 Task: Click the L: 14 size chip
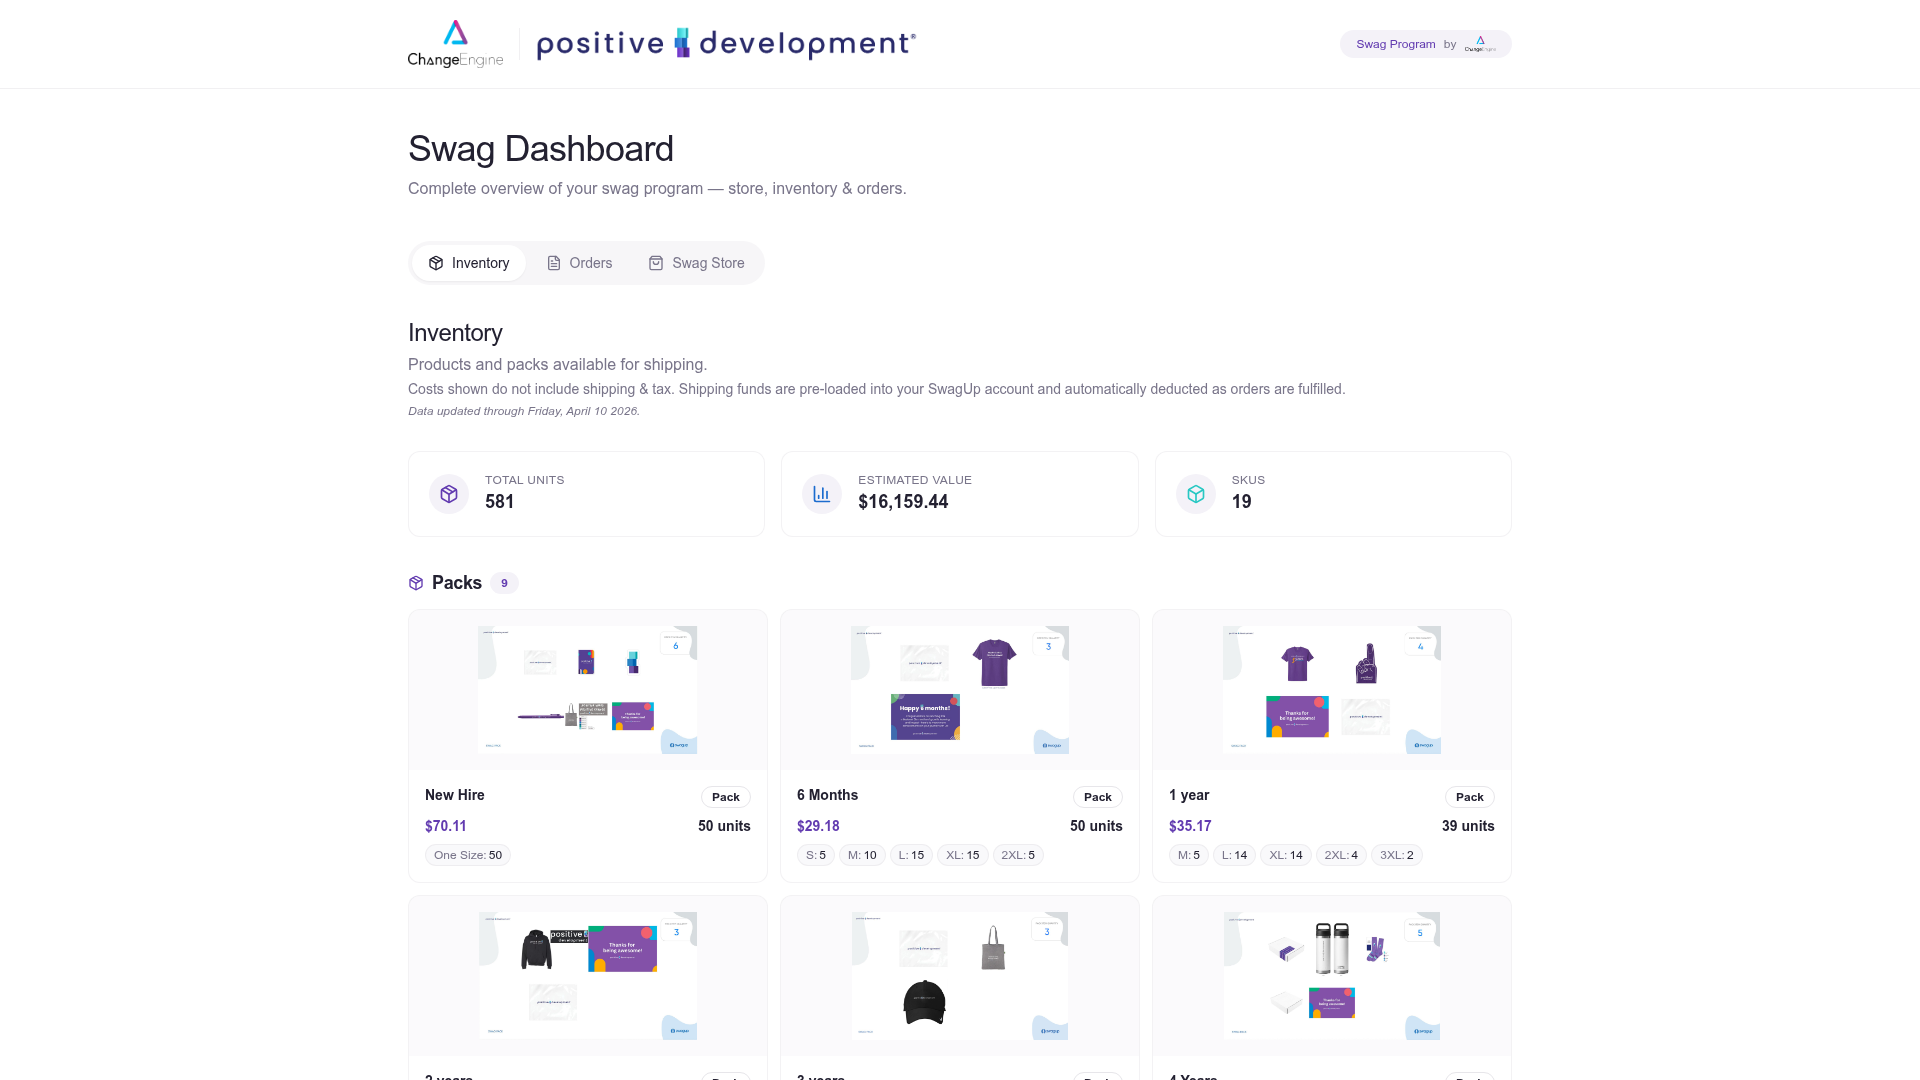(1234, 855)
